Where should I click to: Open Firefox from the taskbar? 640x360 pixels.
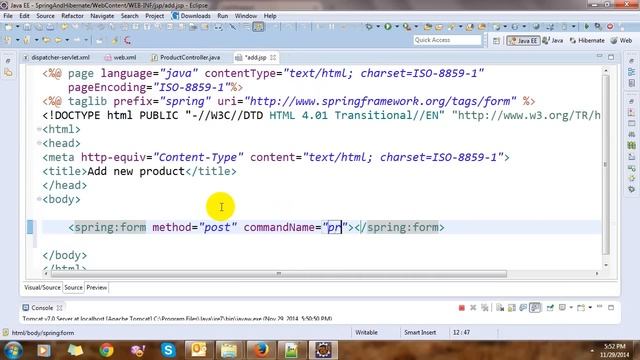261,350
